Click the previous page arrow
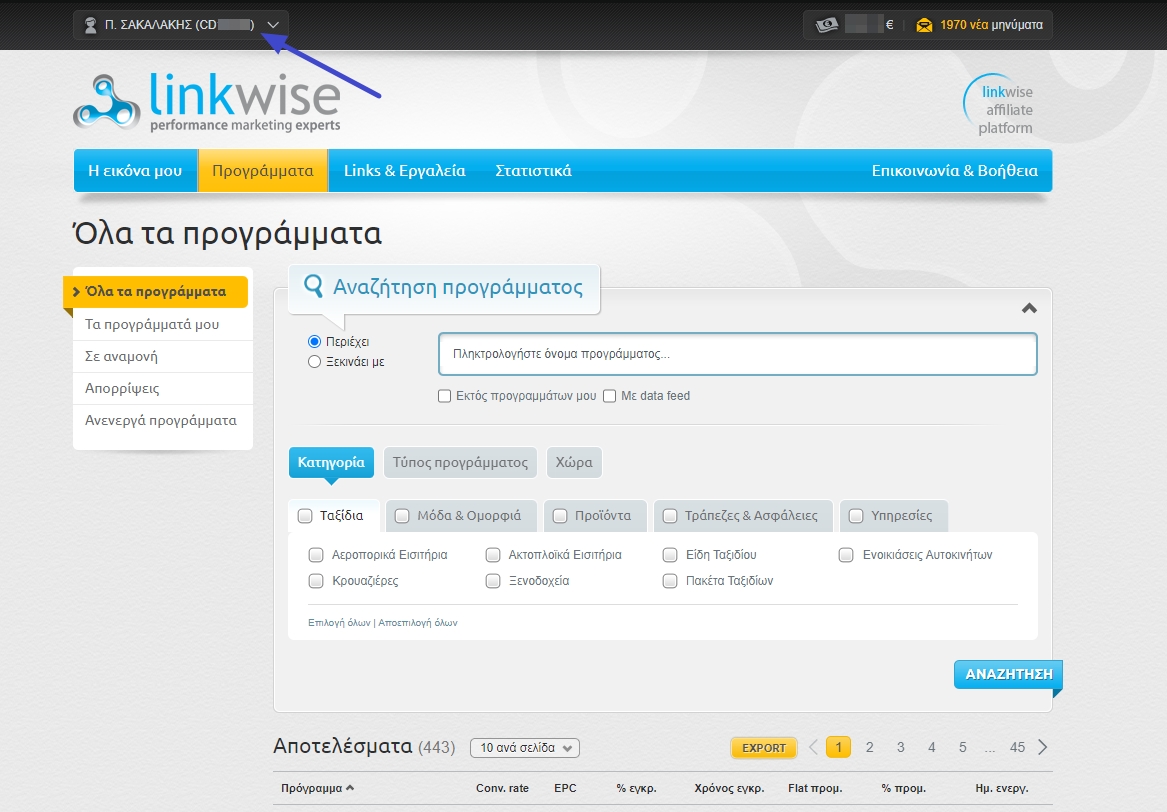Image resolution: width=1167 pixels, height=812 pixels. (x=813, y=747)
